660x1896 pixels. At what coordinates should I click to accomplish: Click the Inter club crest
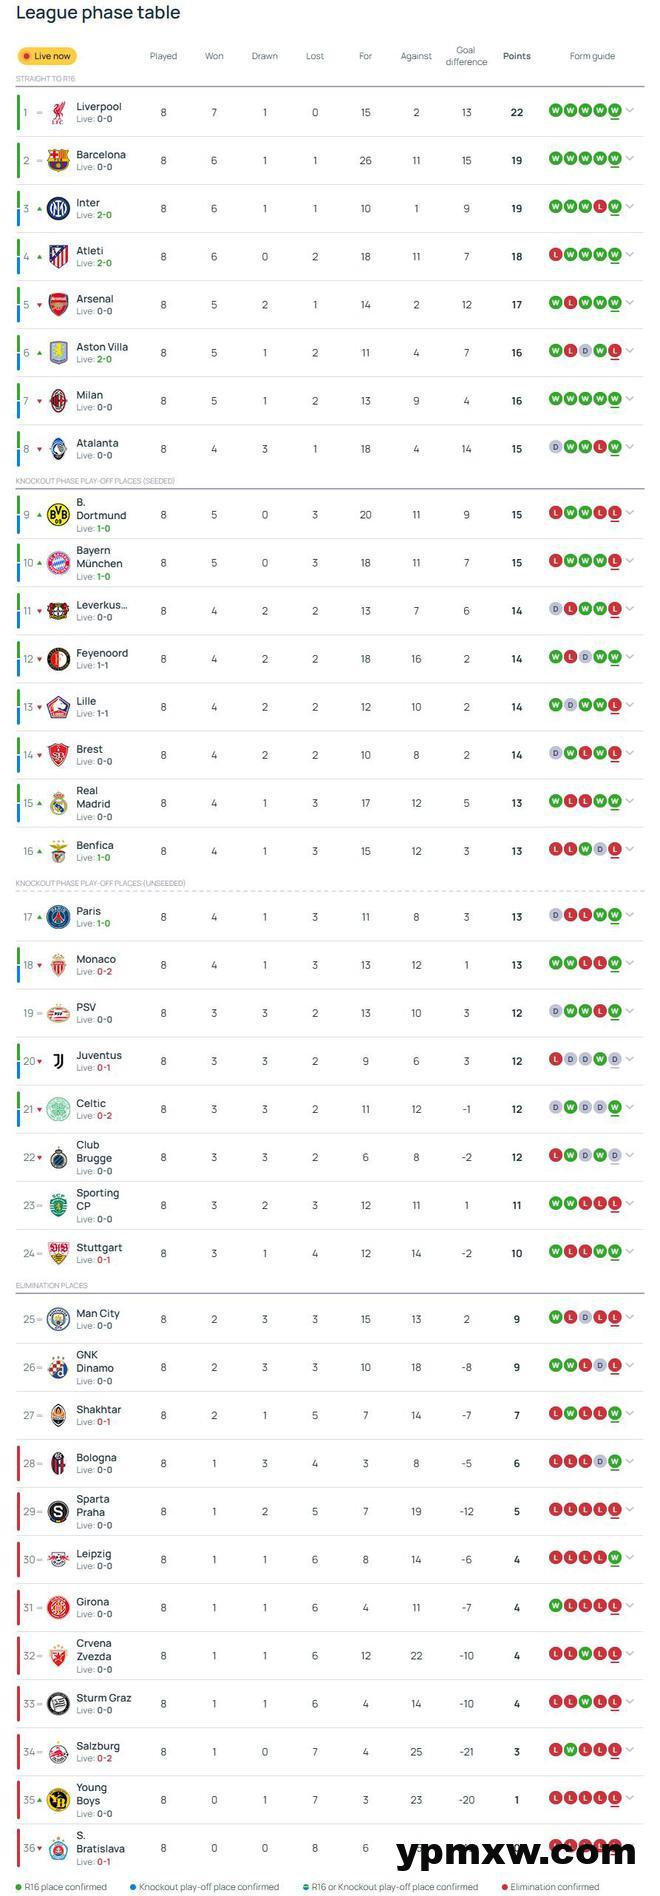[58, 209]
